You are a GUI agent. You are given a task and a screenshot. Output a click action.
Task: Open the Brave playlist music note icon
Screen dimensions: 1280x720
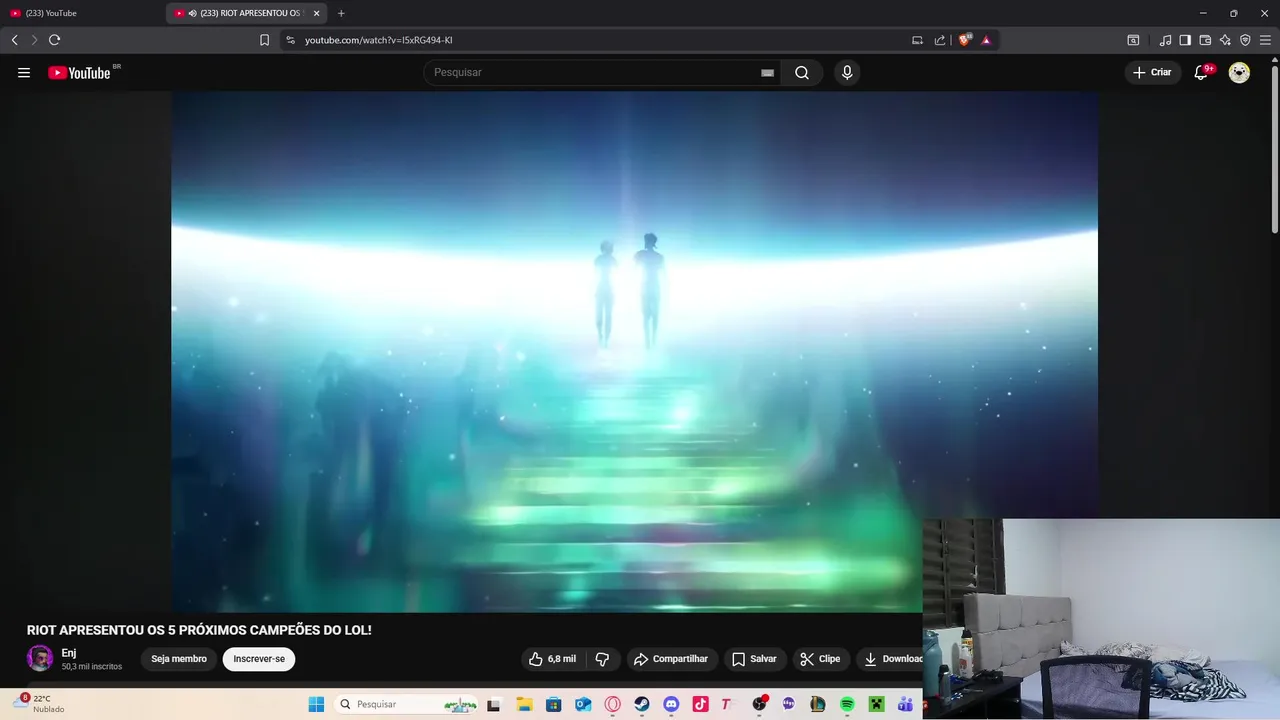[1165, 40]
